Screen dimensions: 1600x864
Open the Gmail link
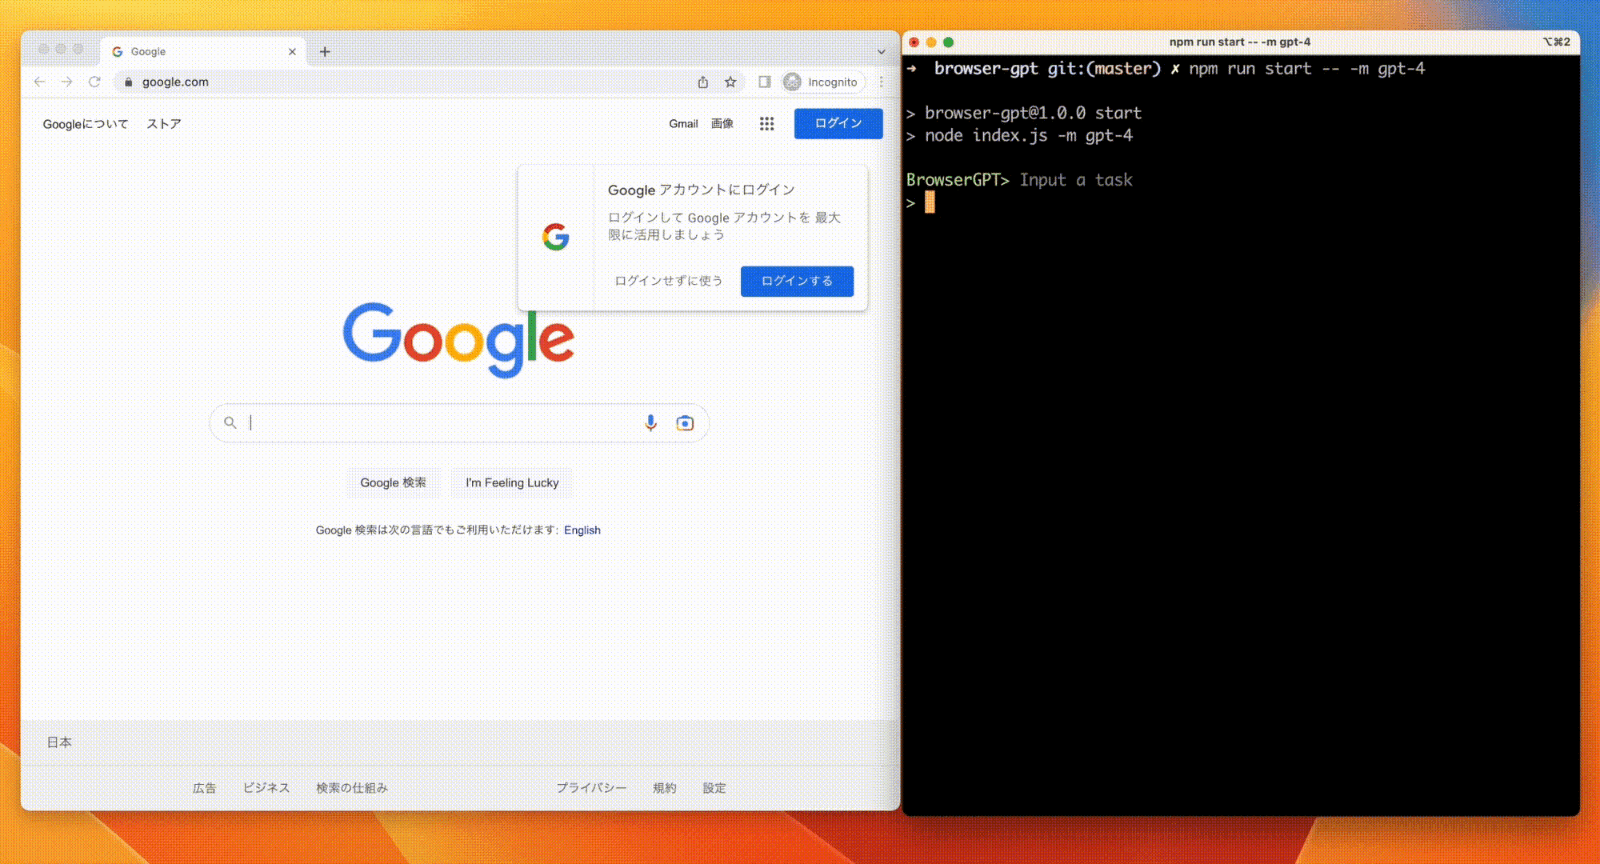coord(683,123)
